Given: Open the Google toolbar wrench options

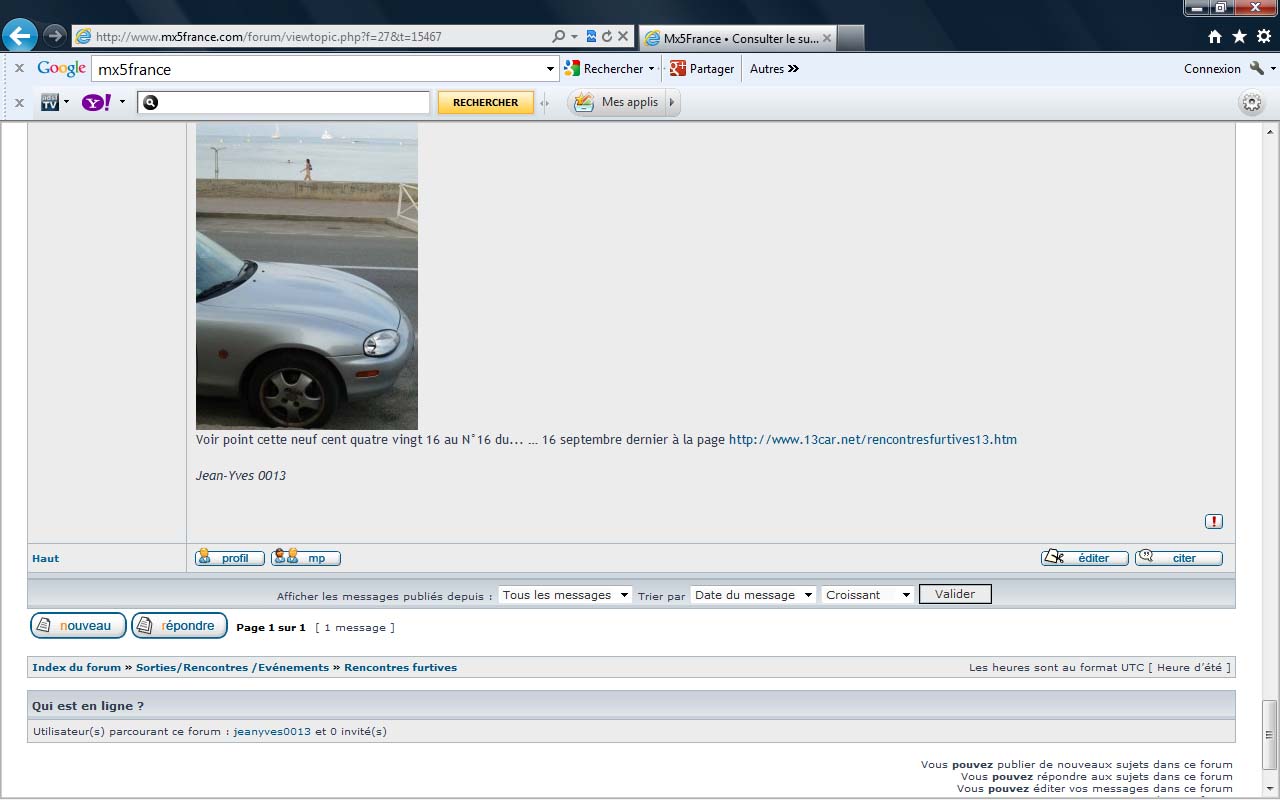Looking at the screenshot, I should pyautogui.click(x=1257, y=69).
